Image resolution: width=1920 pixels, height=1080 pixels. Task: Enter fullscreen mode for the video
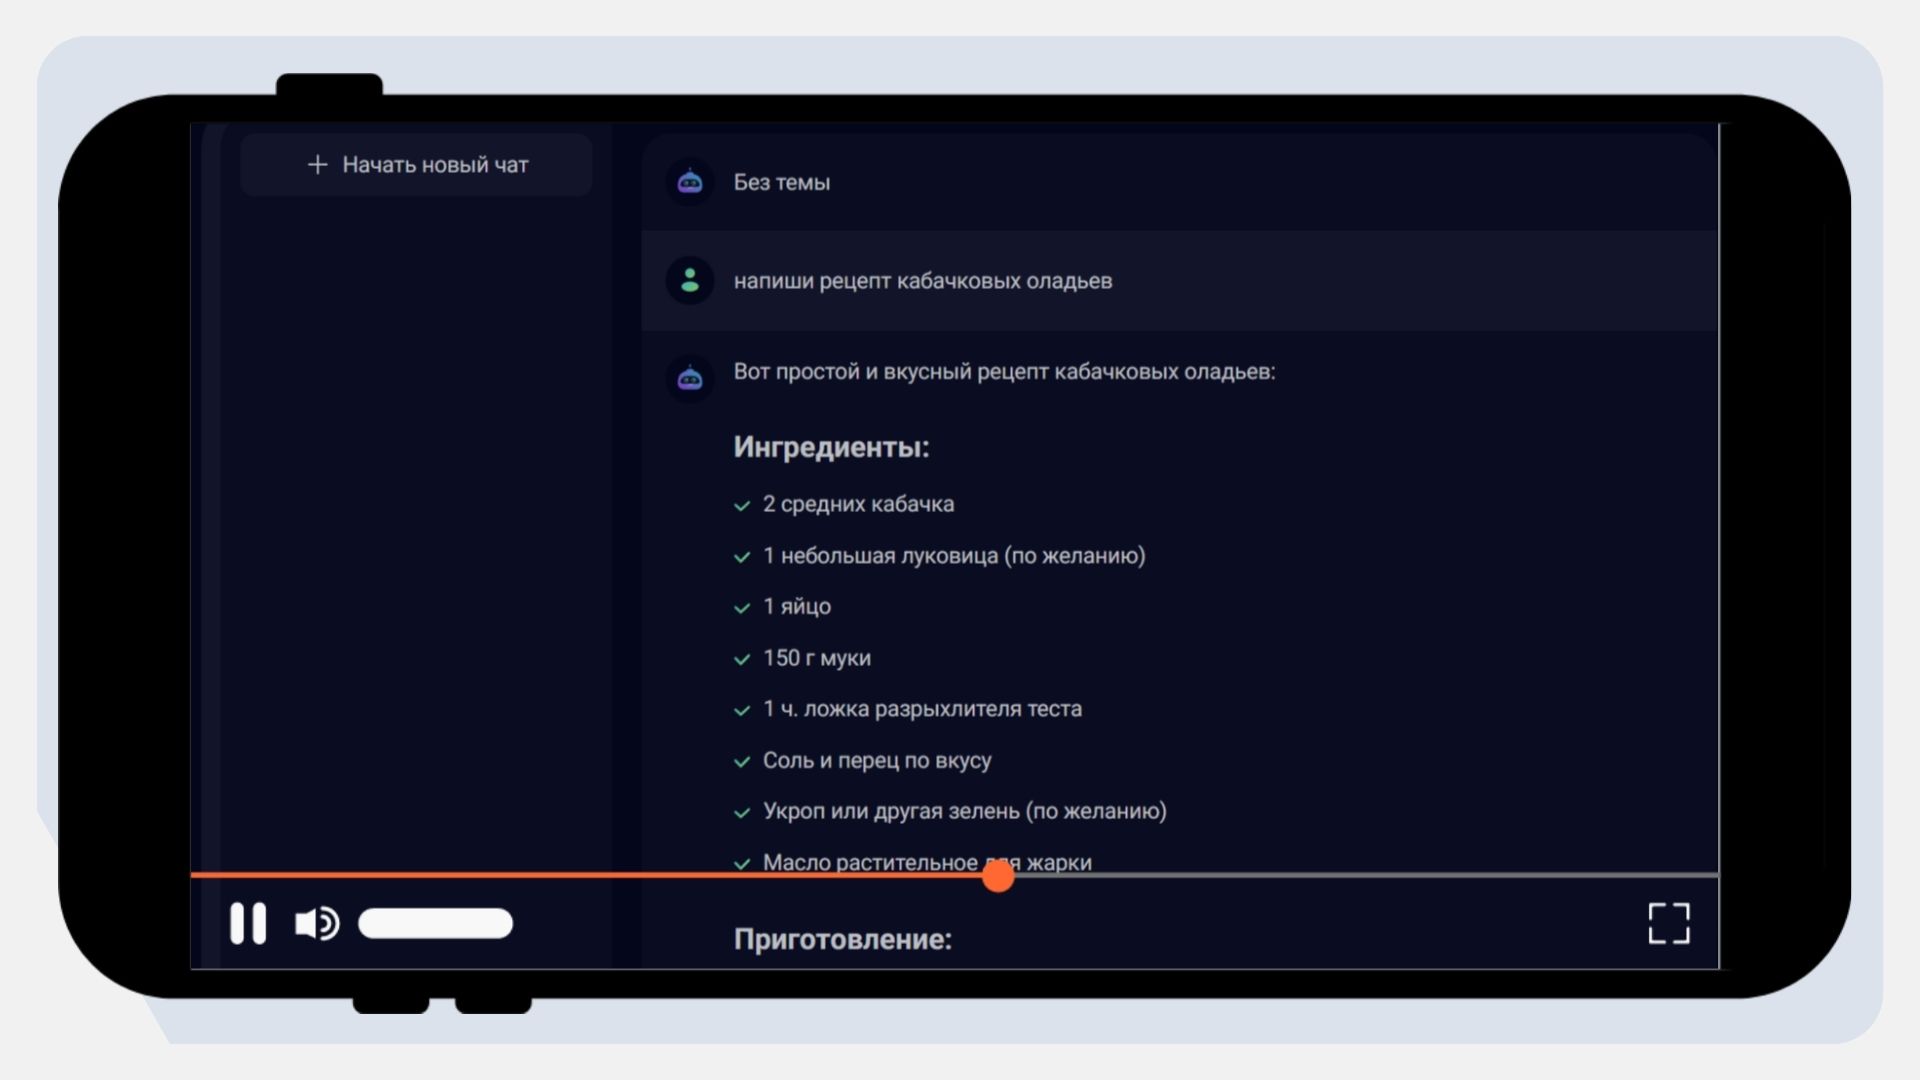pos(1668,923)
